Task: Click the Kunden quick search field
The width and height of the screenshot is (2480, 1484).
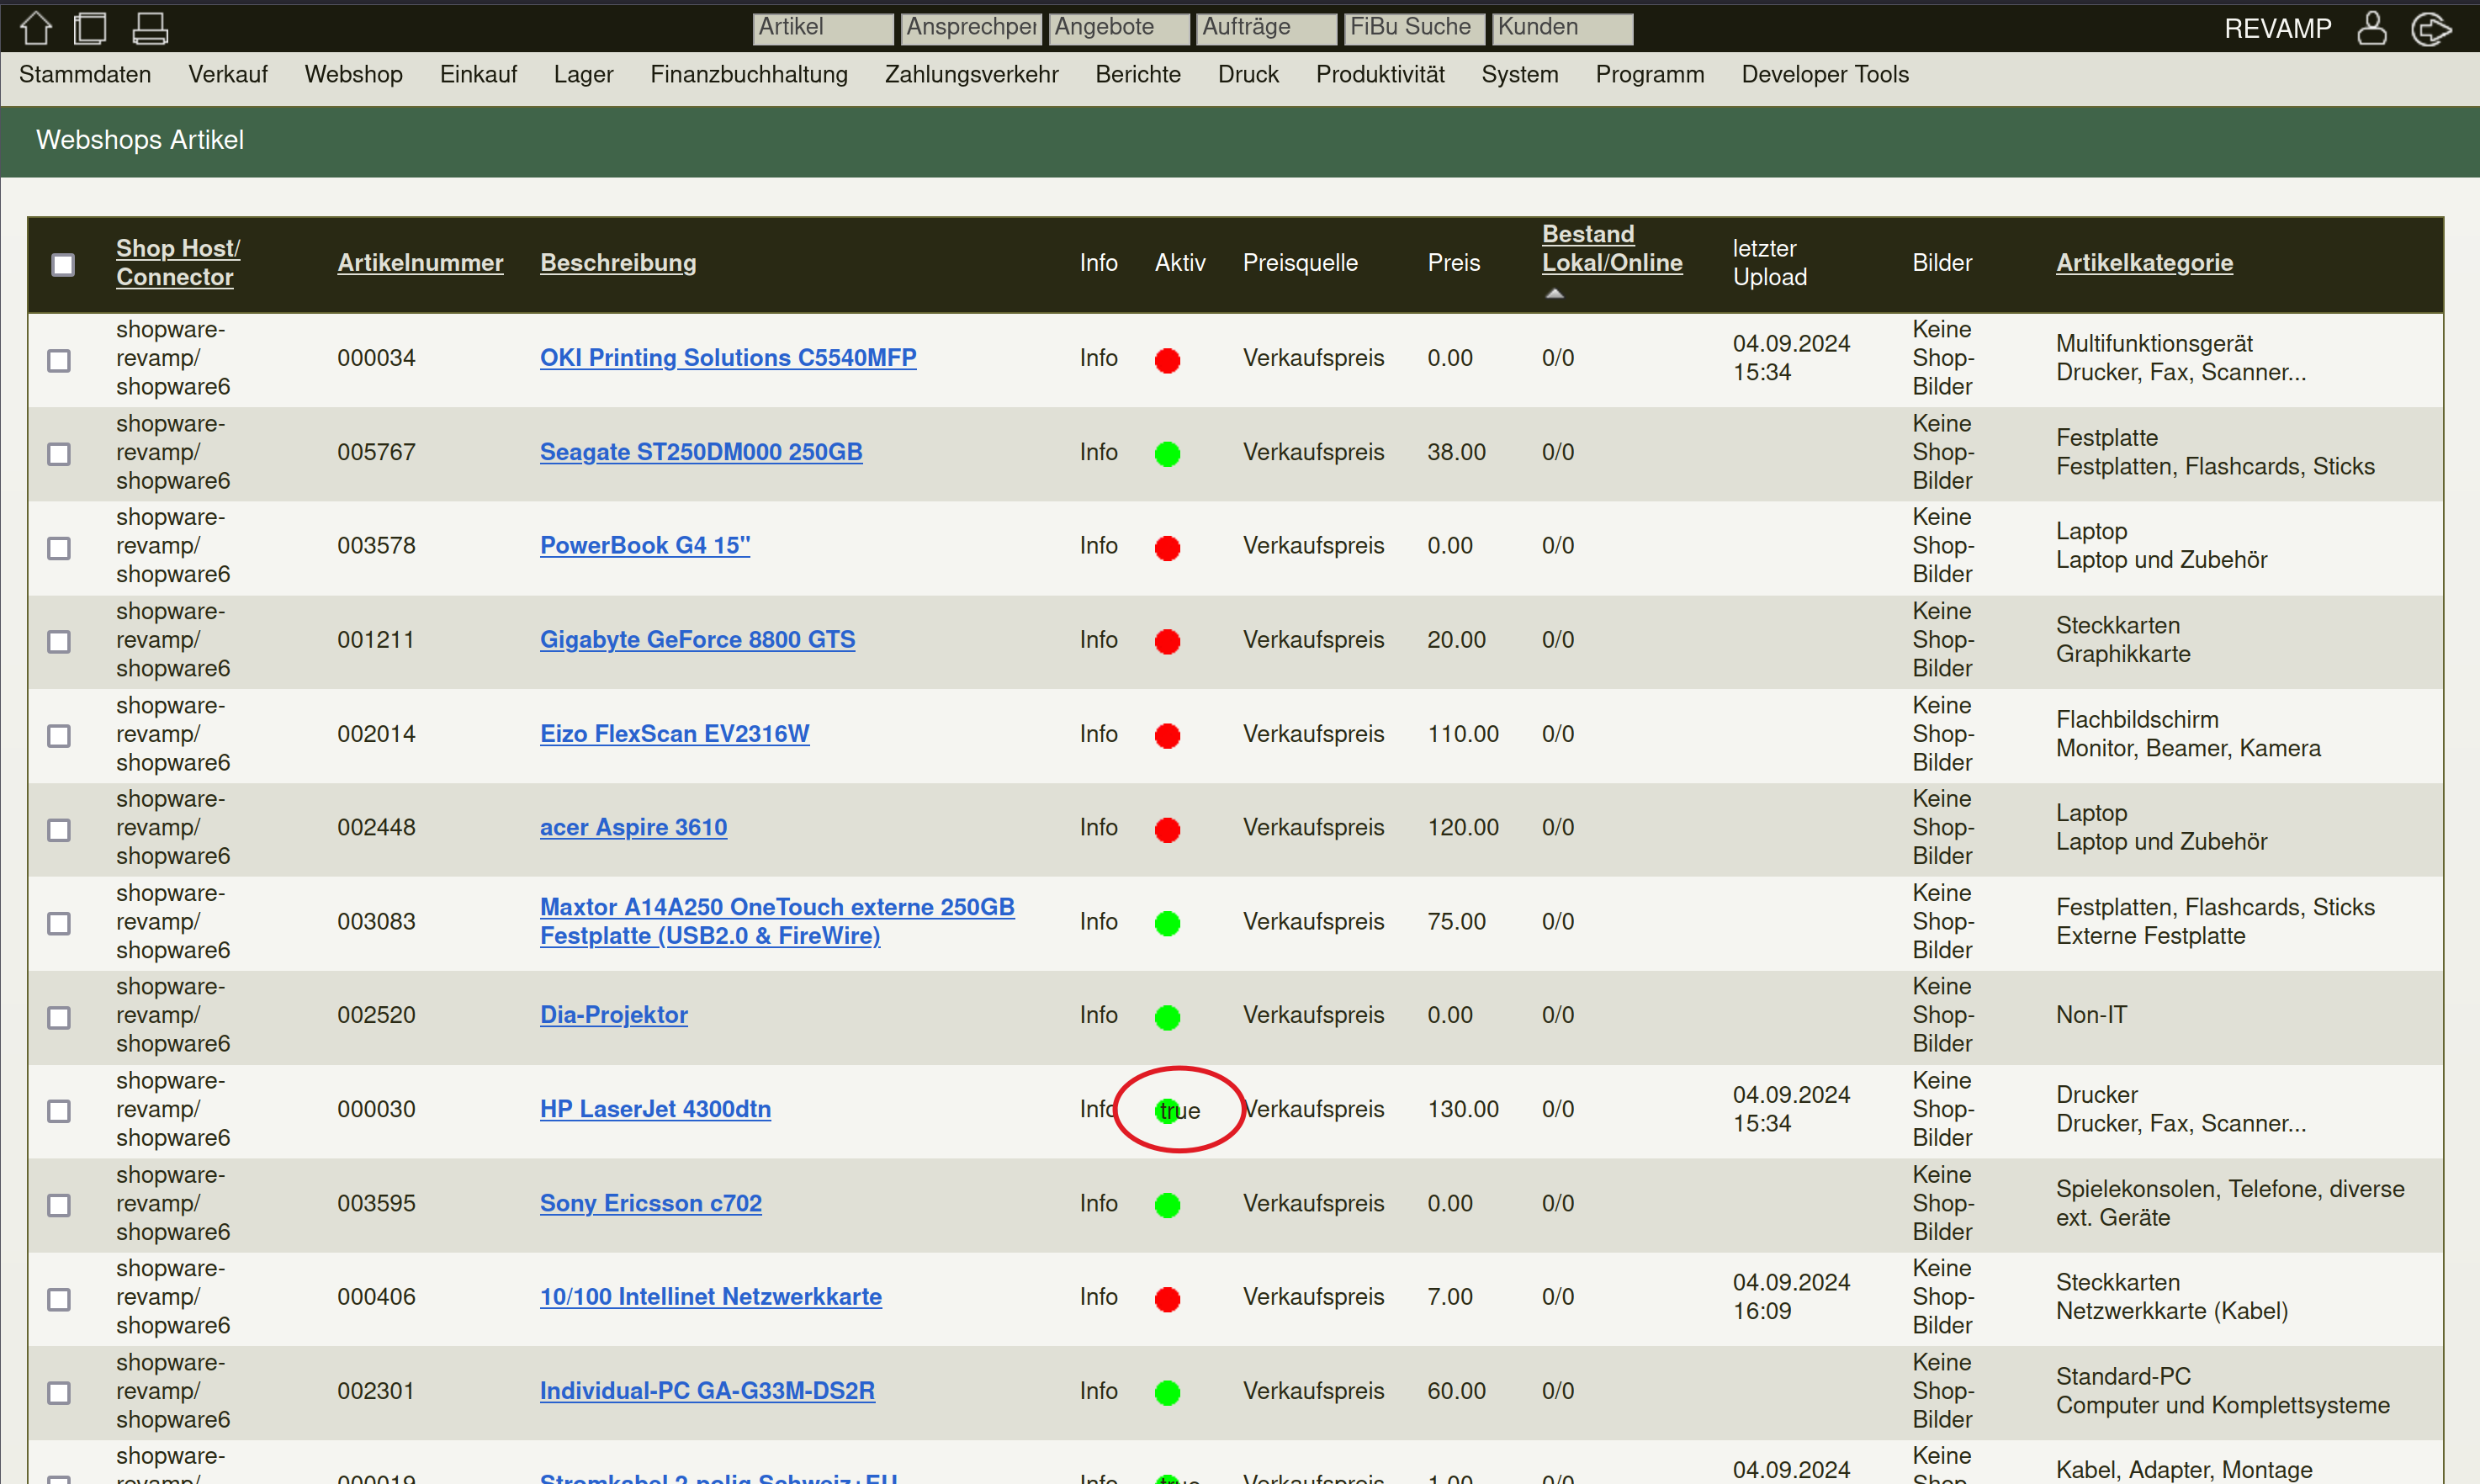Action: [1563, 28]
